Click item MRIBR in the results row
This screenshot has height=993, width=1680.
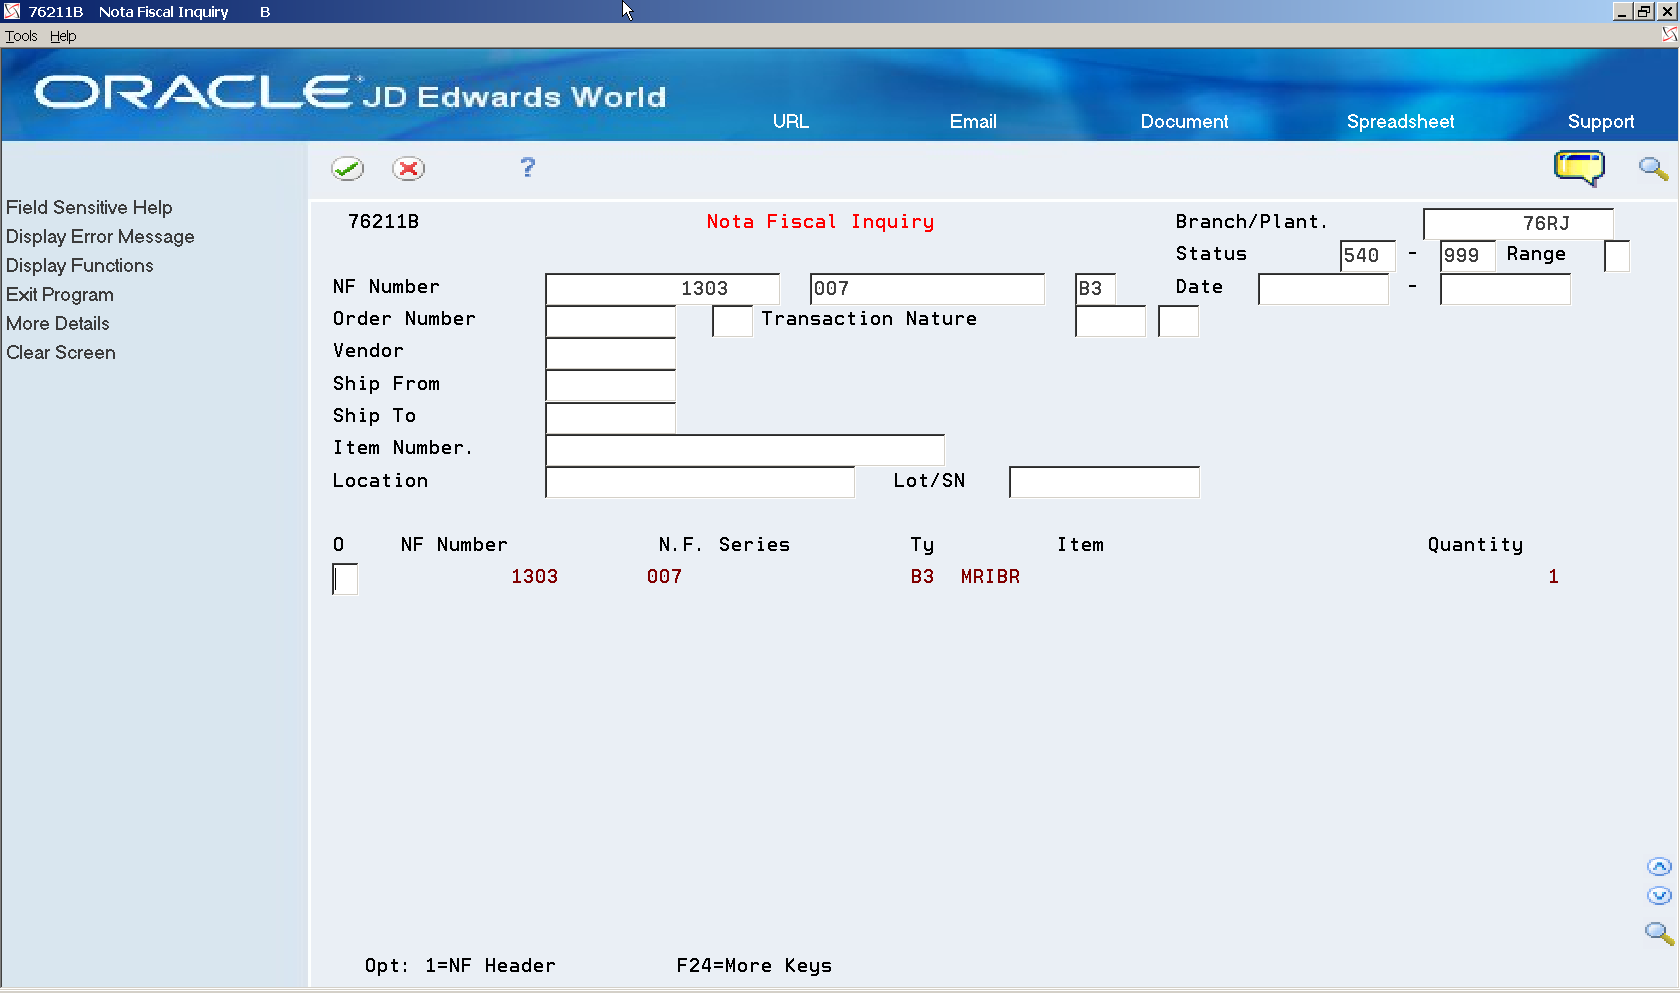(990, 577)
